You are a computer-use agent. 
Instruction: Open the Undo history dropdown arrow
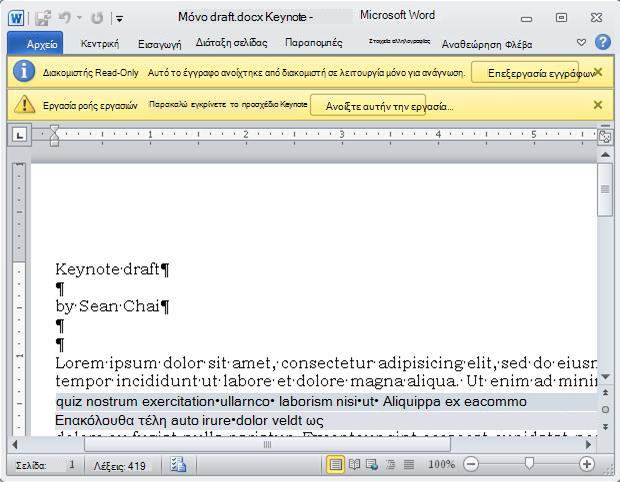pyautogui.click(x=79, y=18)
